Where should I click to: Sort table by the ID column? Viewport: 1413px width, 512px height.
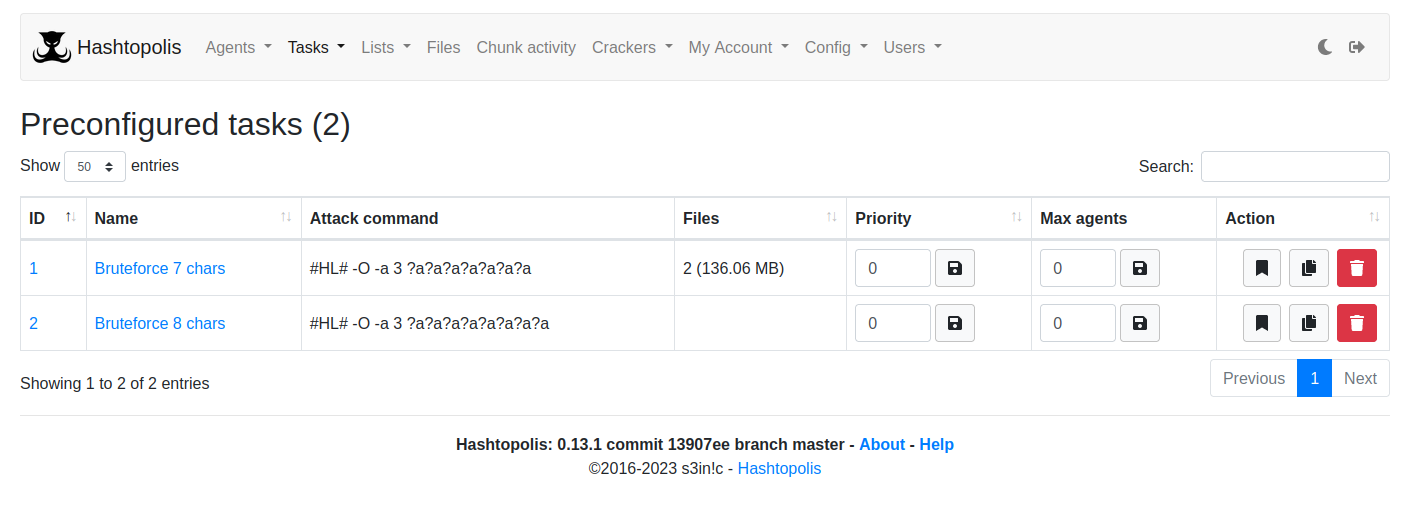[53, 218]
